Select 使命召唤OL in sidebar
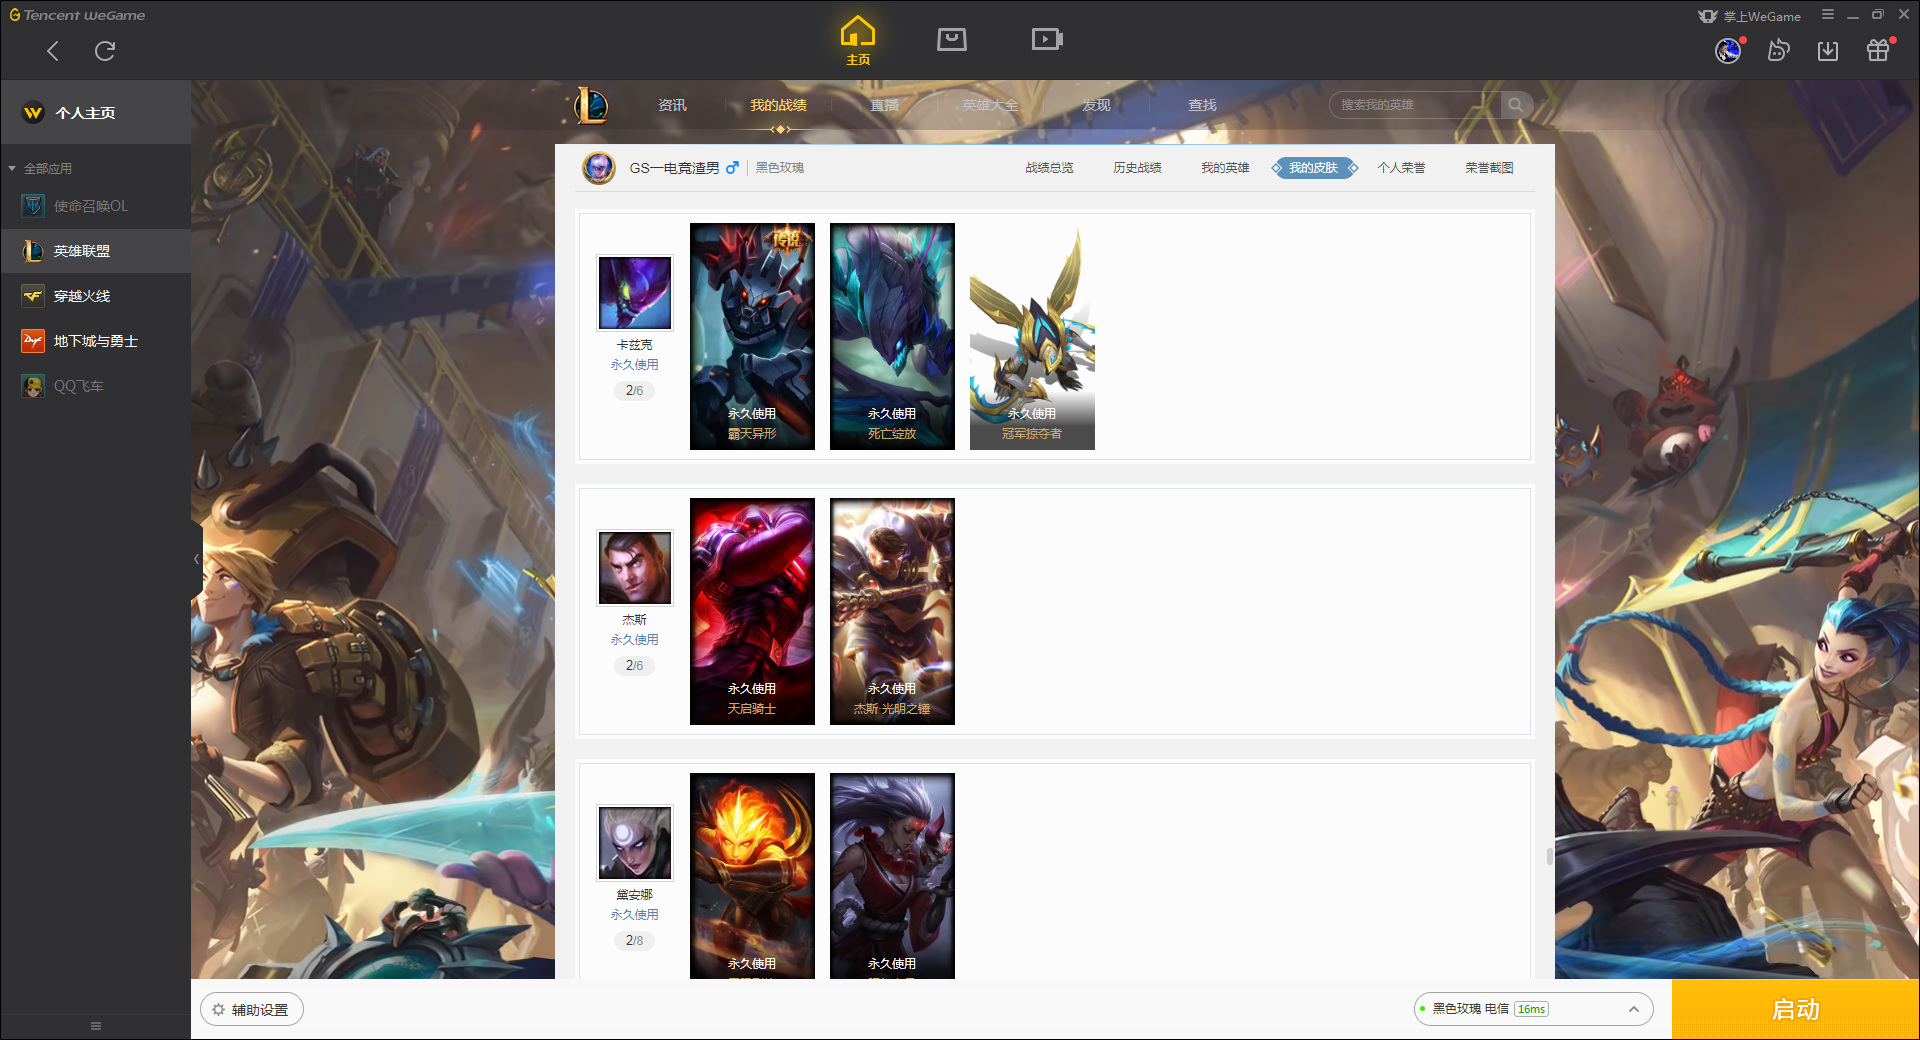The width and height of the screenshot is (1920, 1040). [96, 206]
